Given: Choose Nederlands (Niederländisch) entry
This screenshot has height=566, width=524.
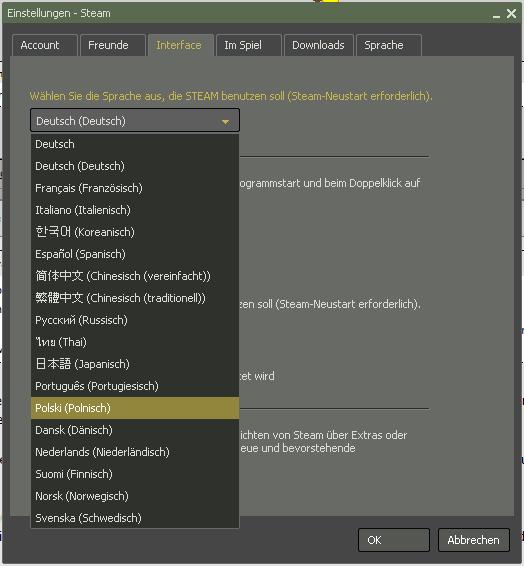Looking at the screenshot, I should 135,452.
